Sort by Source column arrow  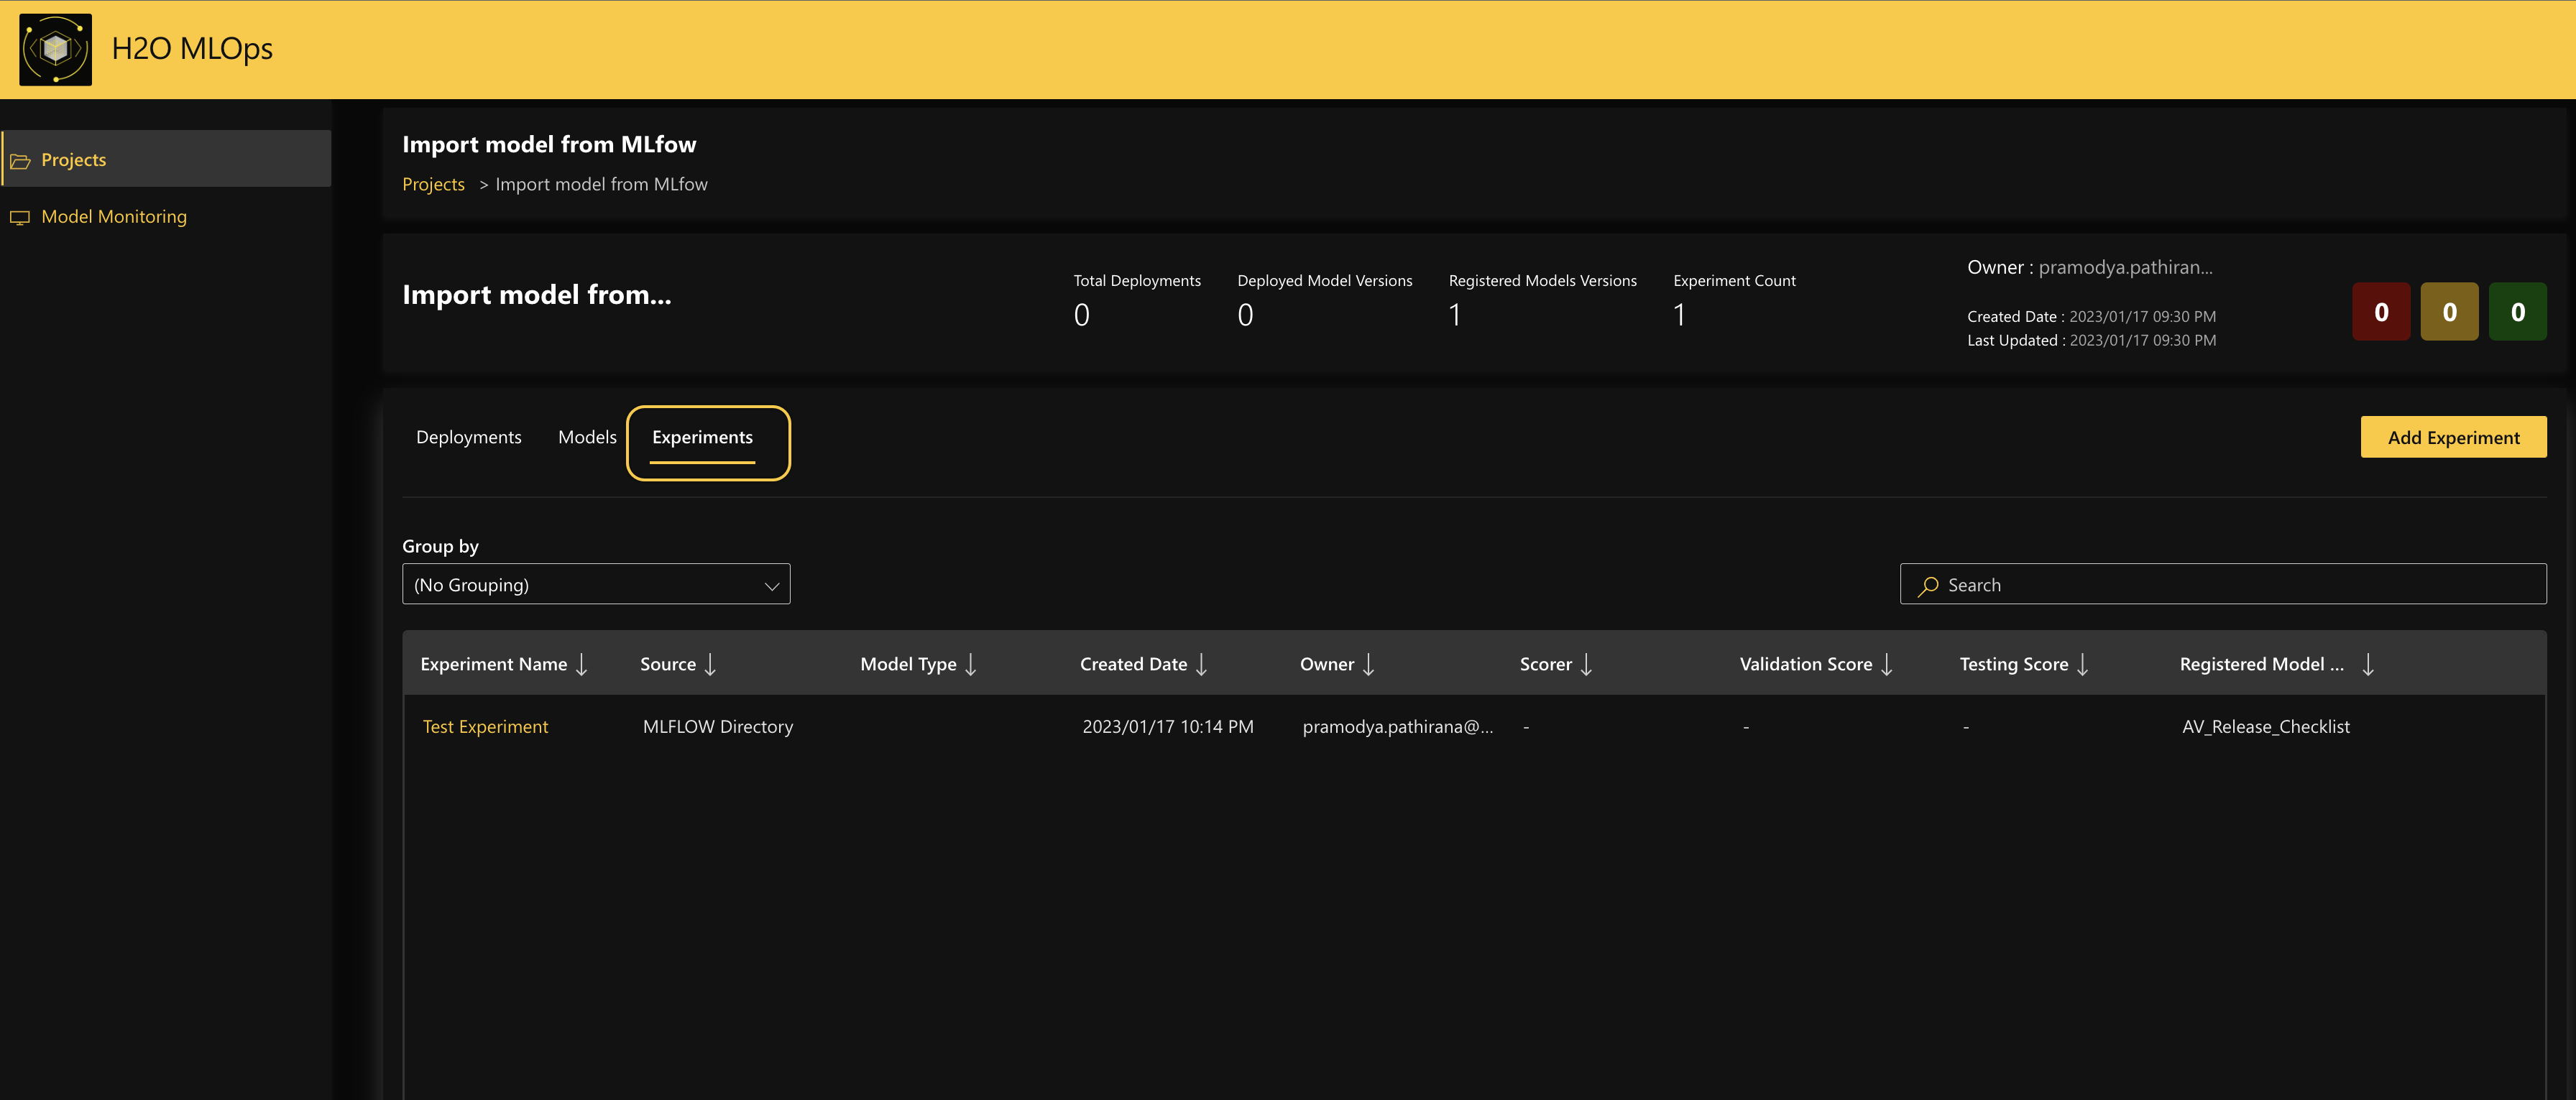(x=710, y=665)
